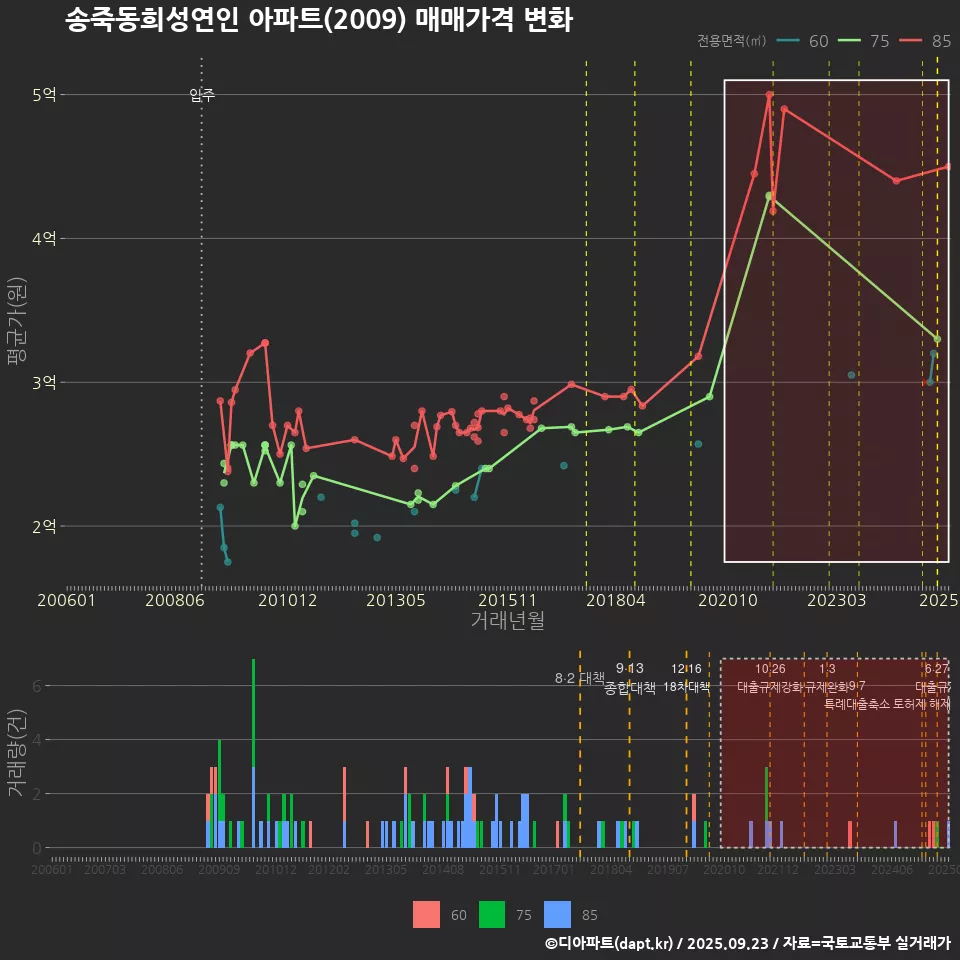Toggle the 75 series in top legend
Image resolution: width=960 pixels, height=960 pixels.
865,41
